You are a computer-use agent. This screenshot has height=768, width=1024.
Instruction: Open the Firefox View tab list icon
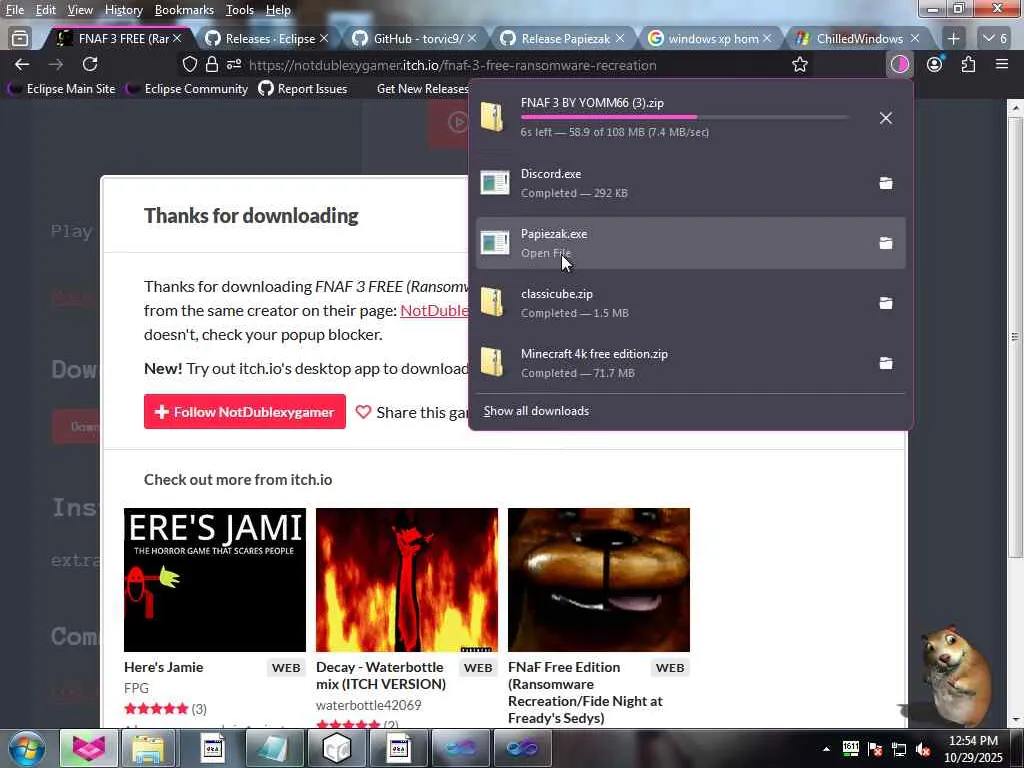point(20,39)
